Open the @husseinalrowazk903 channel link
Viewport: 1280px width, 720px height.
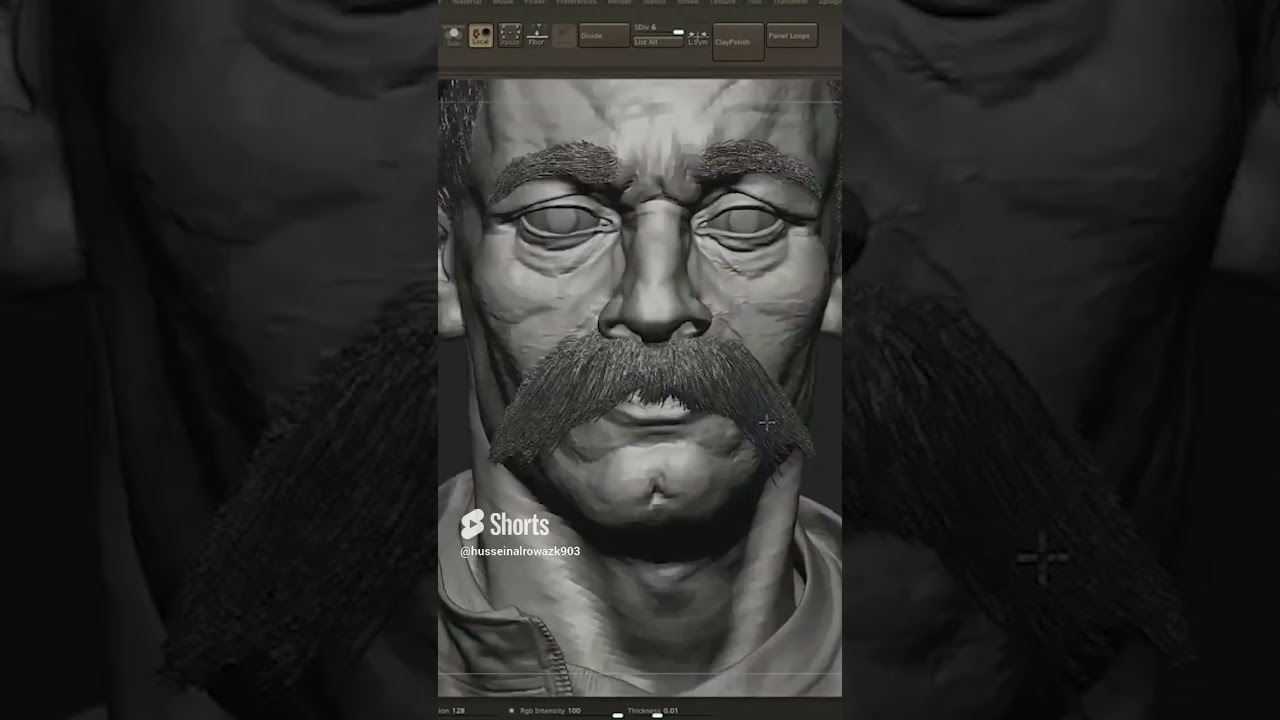point(520,551)
